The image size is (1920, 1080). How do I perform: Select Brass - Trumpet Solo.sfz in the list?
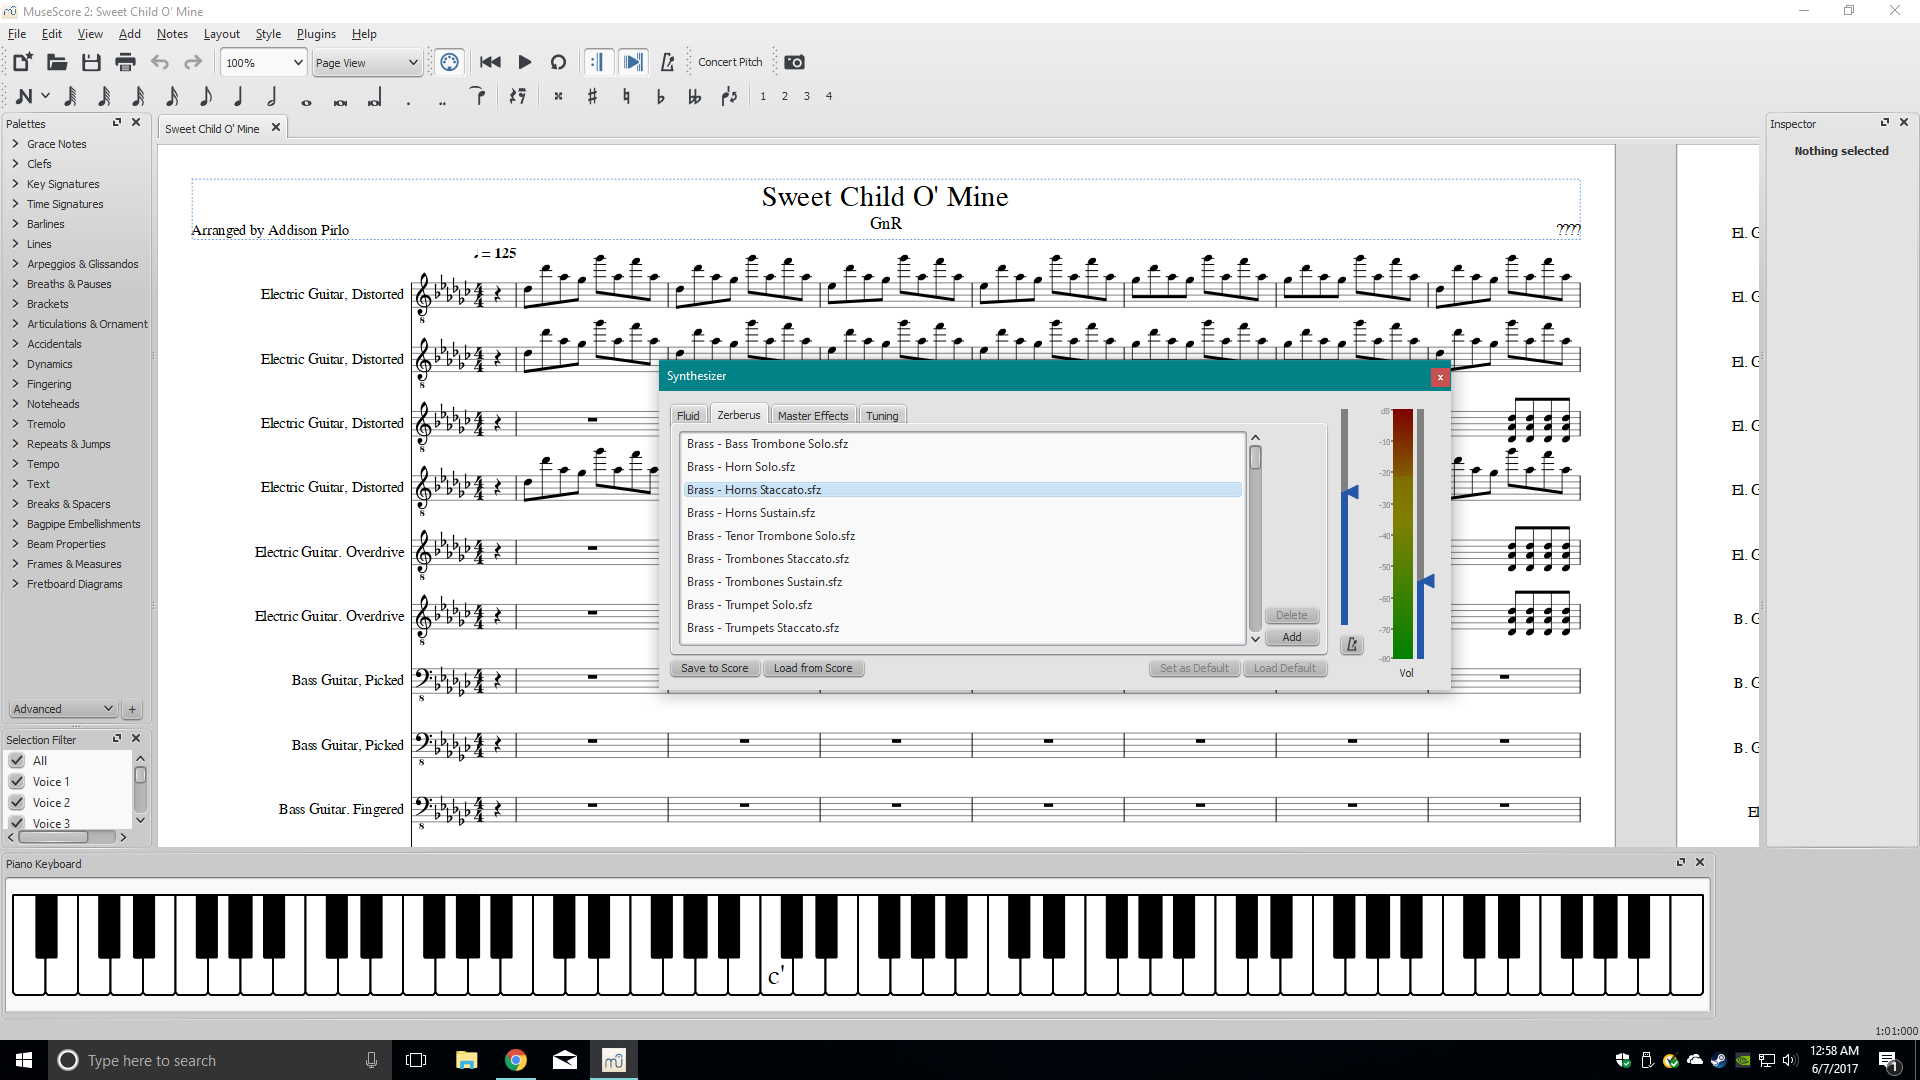click(x=962, y=605)
